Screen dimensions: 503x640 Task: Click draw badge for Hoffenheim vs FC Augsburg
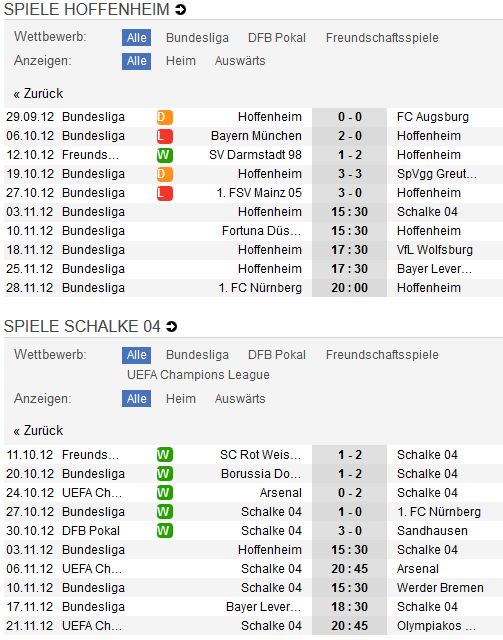(165, 117)
